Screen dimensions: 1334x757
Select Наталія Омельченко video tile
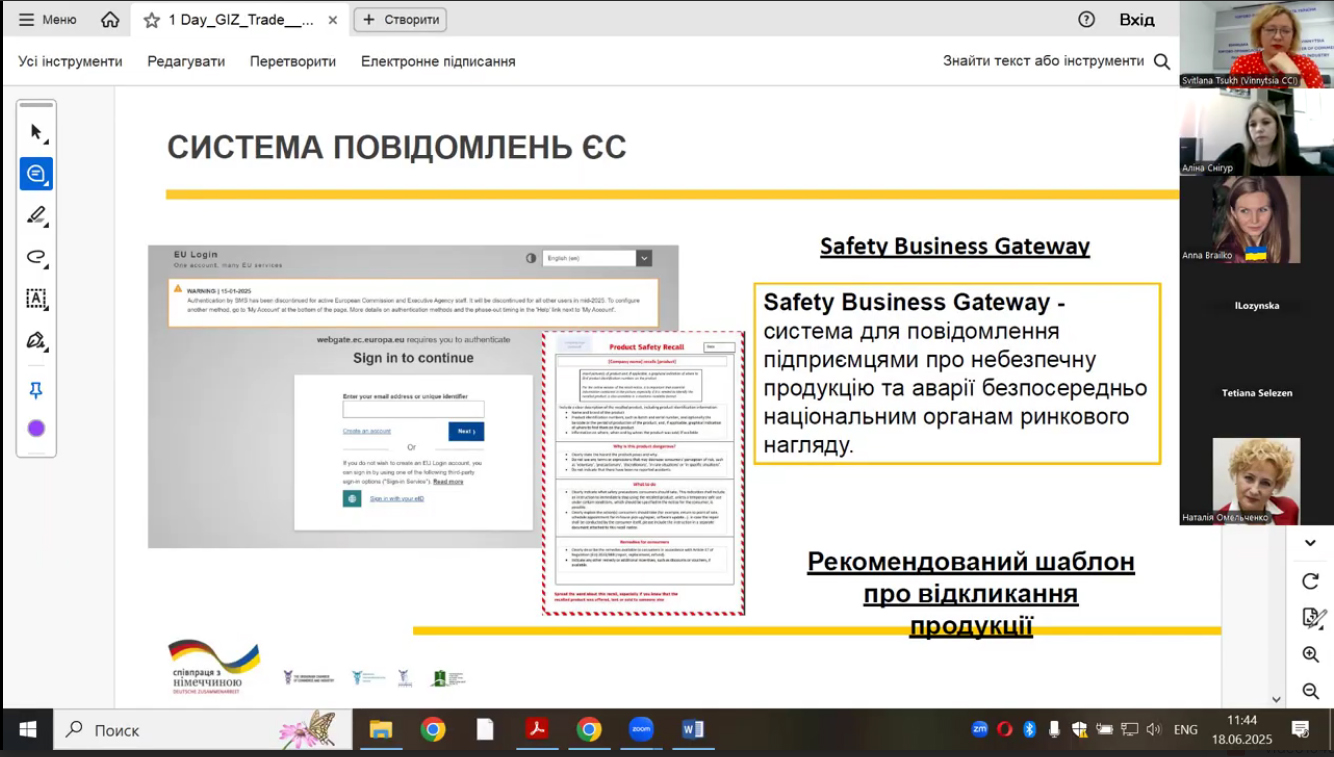click(x=1257, y=481)
